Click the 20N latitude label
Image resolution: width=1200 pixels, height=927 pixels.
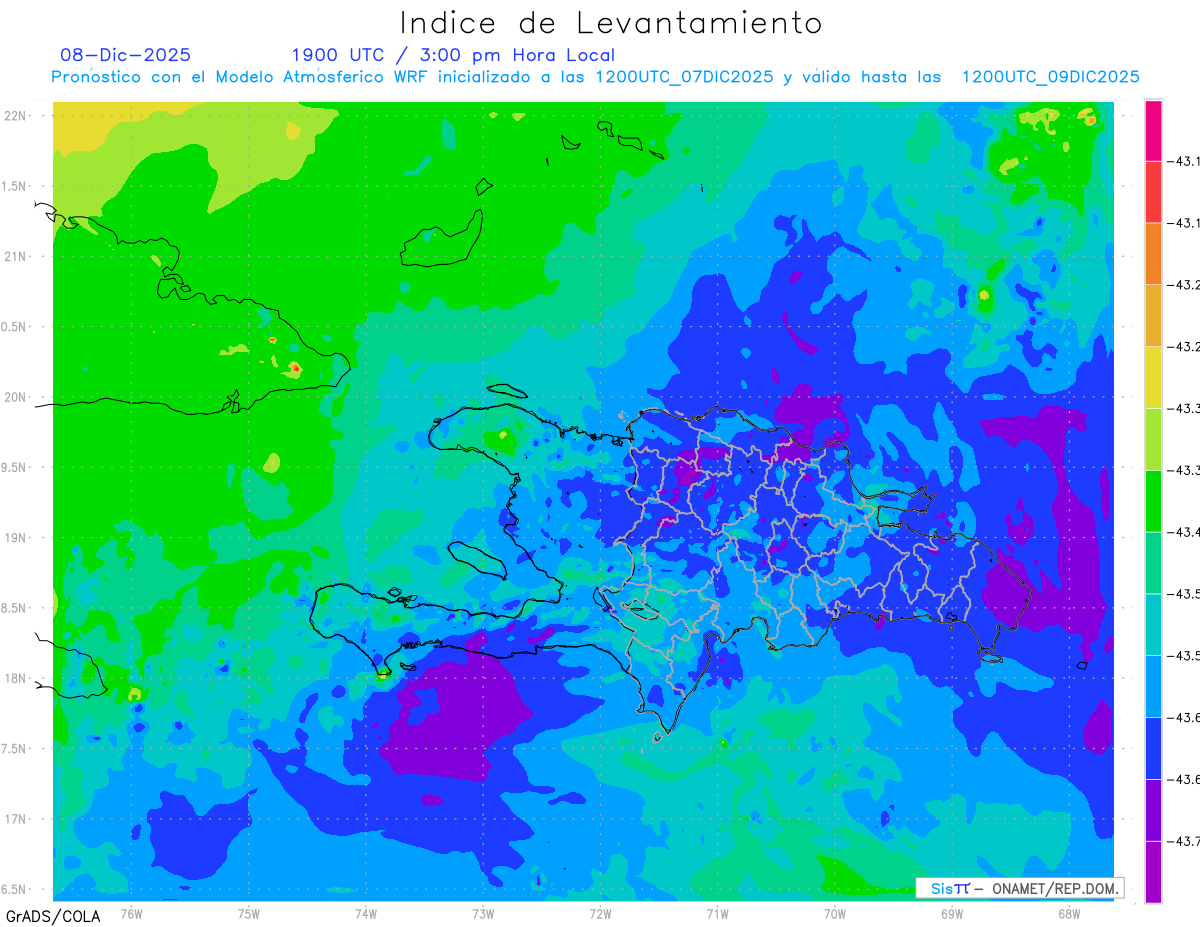point(16,397)
